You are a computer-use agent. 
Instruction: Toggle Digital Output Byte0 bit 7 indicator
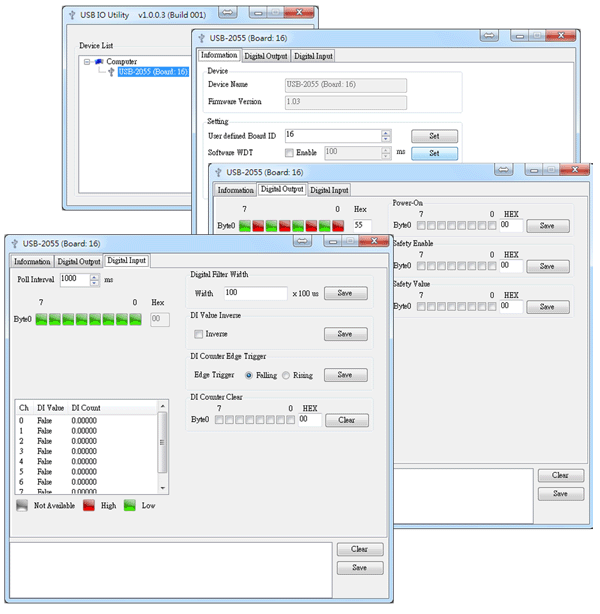click(x=245, y=226)
